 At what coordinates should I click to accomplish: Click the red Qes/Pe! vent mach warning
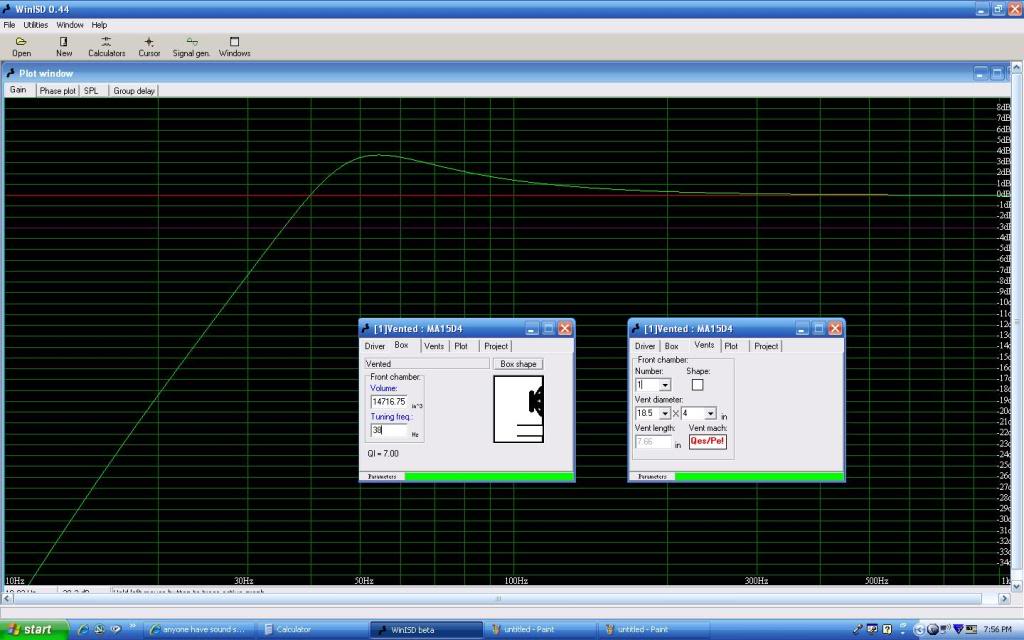point(707,441)
